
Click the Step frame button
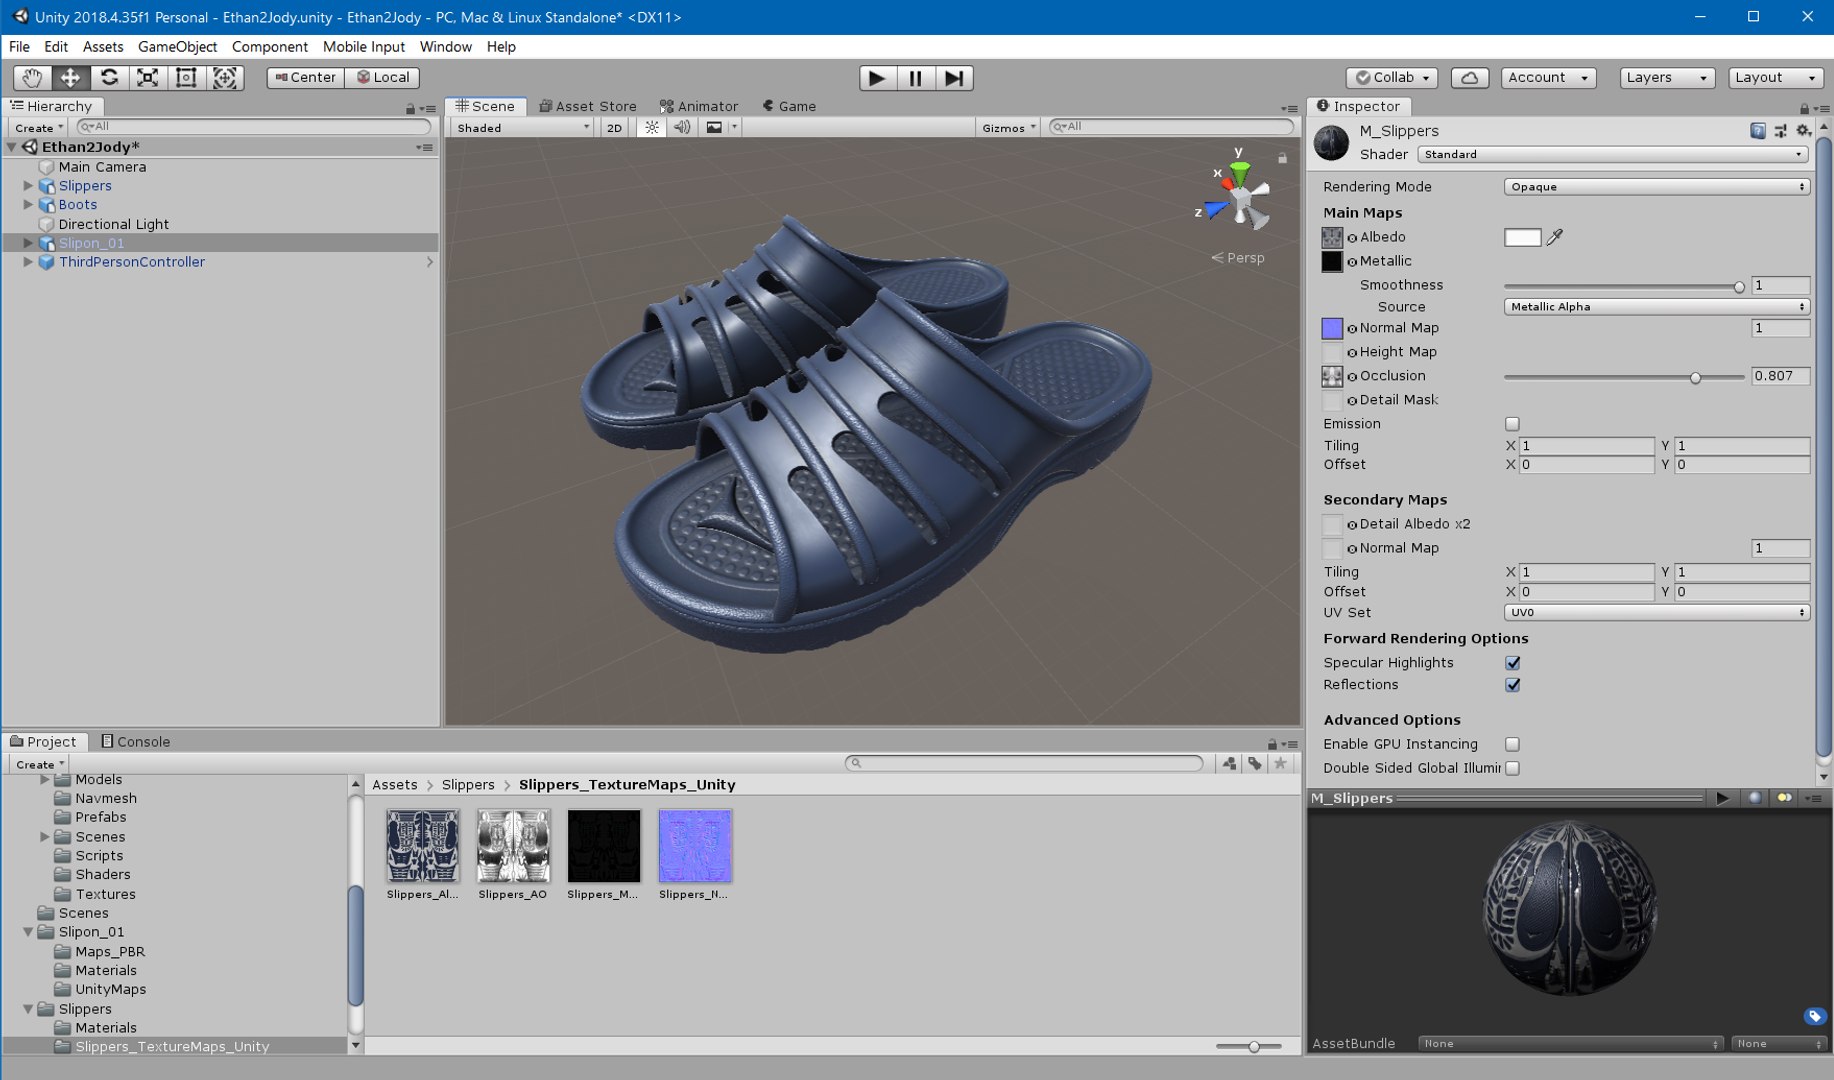point(954,78)
